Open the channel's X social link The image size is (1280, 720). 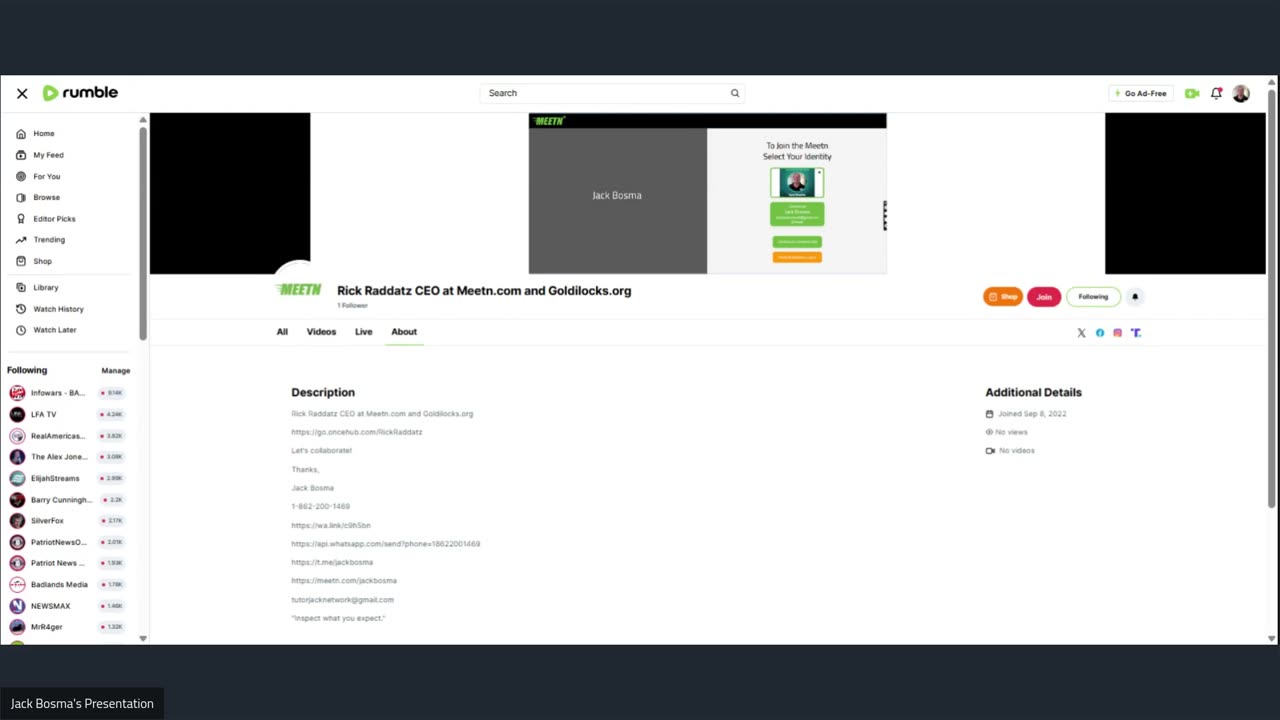click(1081, 333)
